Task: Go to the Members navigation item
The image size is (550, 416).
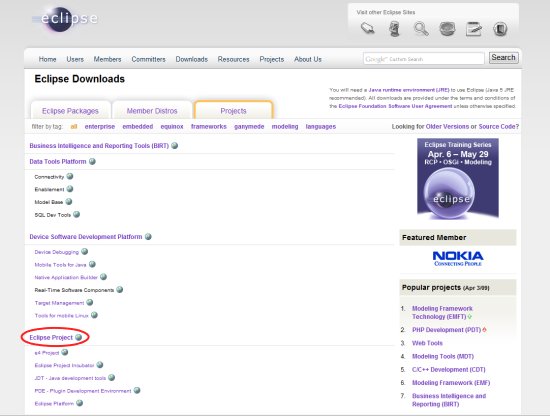Action: (x=107, y=59)
